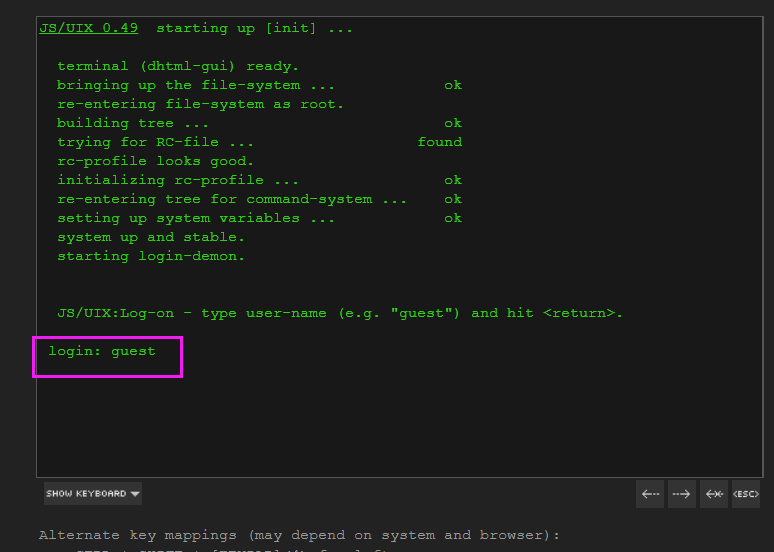Click the left arrow cursor key button
This screenshot has width=774, height=552.
click(650, 494)
